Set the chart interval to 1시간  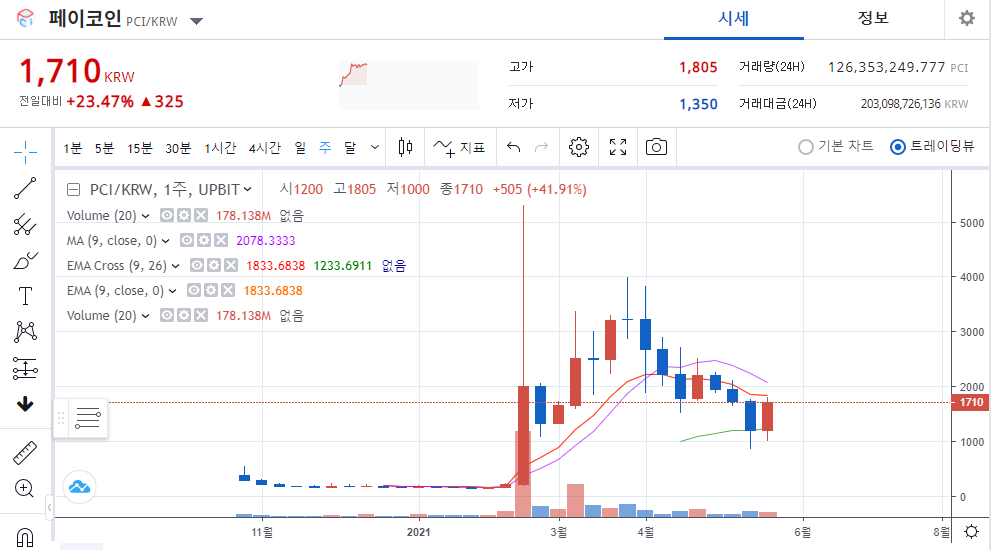point(220,148)
